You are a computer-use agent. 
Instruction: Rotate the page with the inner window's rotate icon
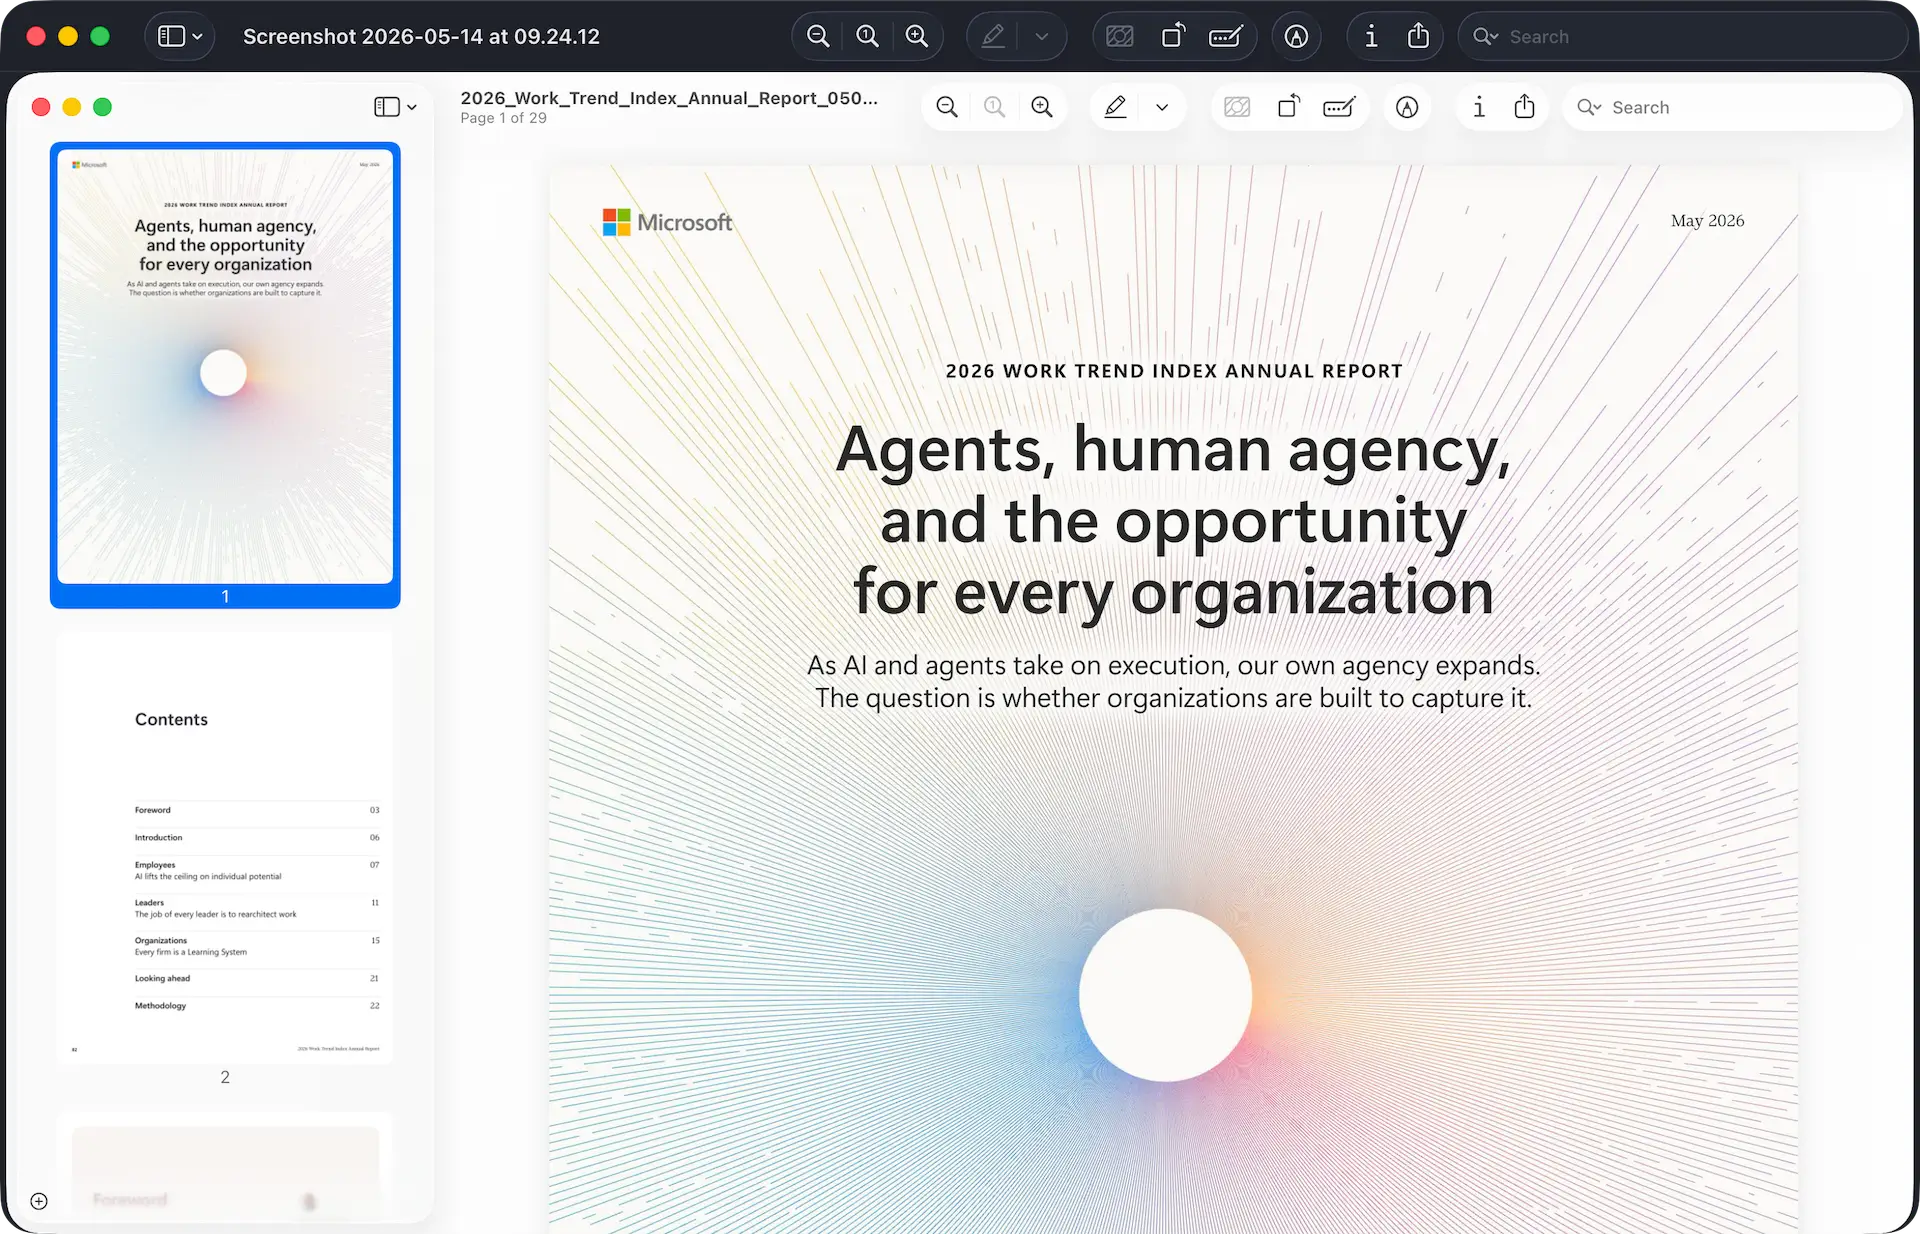click(1289, 106)
